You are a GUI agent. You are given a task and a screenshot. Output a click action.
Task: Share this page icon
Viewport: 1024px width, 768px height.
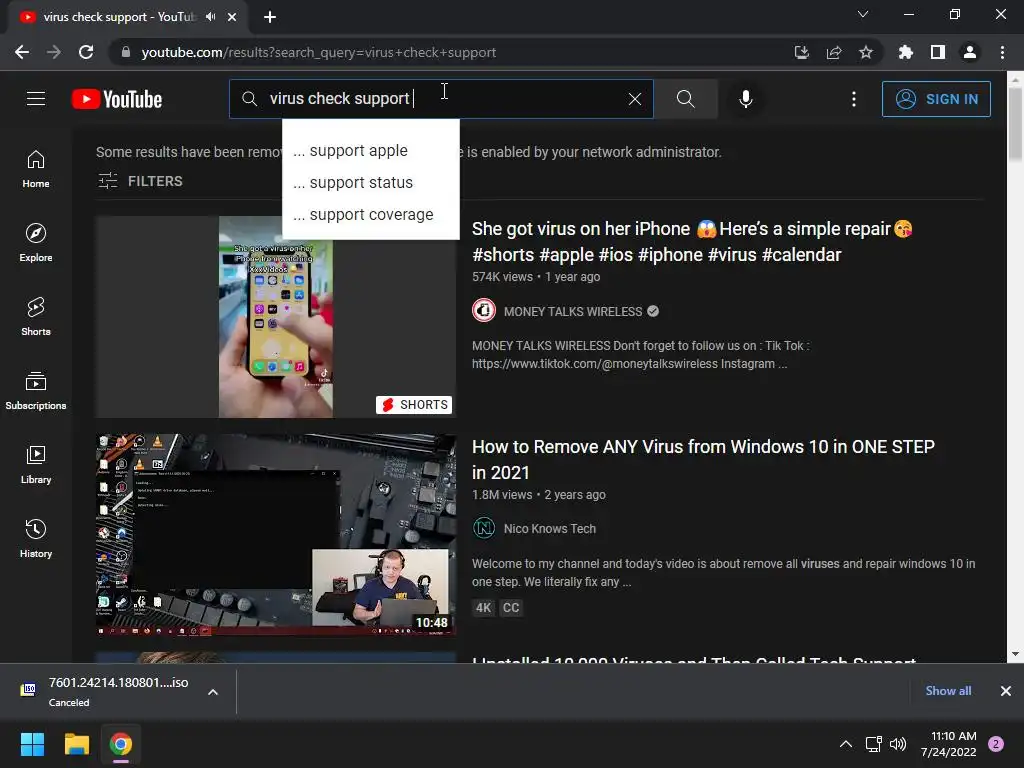834,52
